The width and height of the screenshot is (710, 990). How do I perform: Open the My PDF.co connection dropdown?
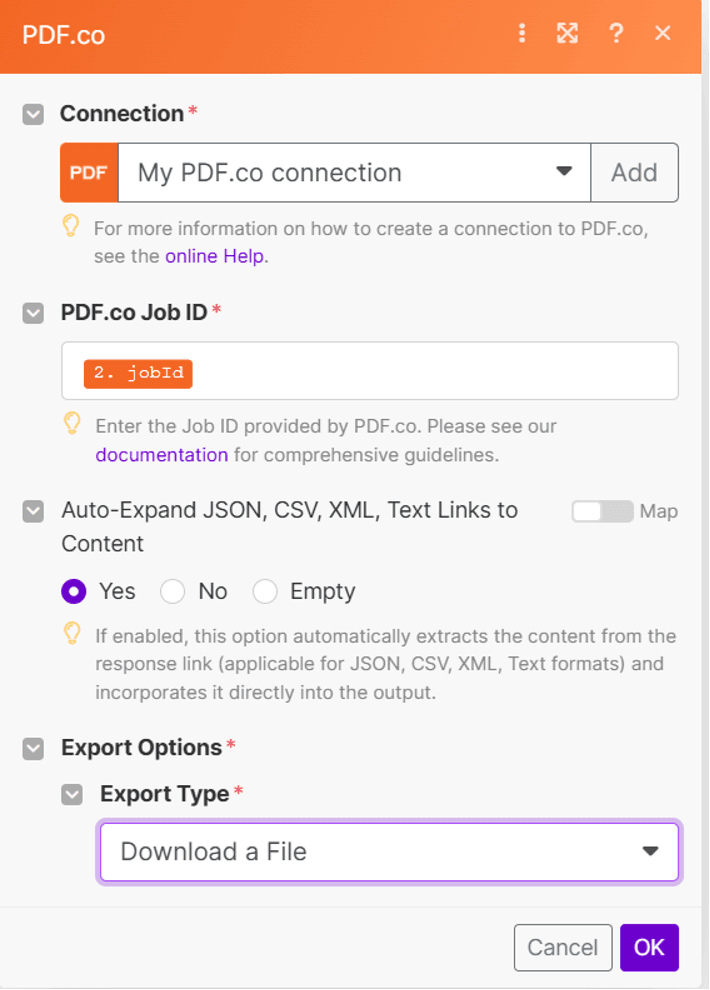click(354, 173)
